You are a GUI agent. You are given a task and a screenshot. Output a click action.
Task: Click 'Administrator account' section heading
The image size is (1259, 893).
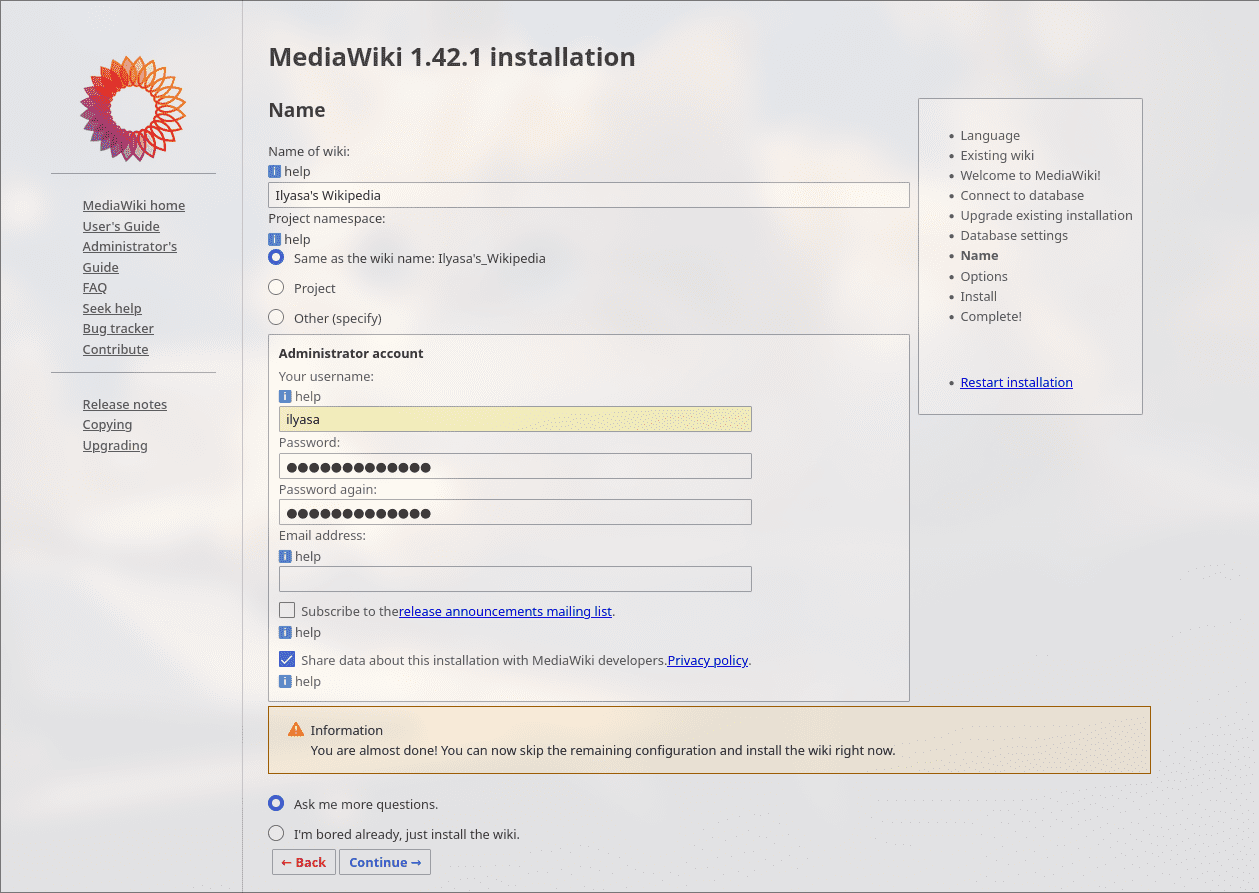(351, 354)
